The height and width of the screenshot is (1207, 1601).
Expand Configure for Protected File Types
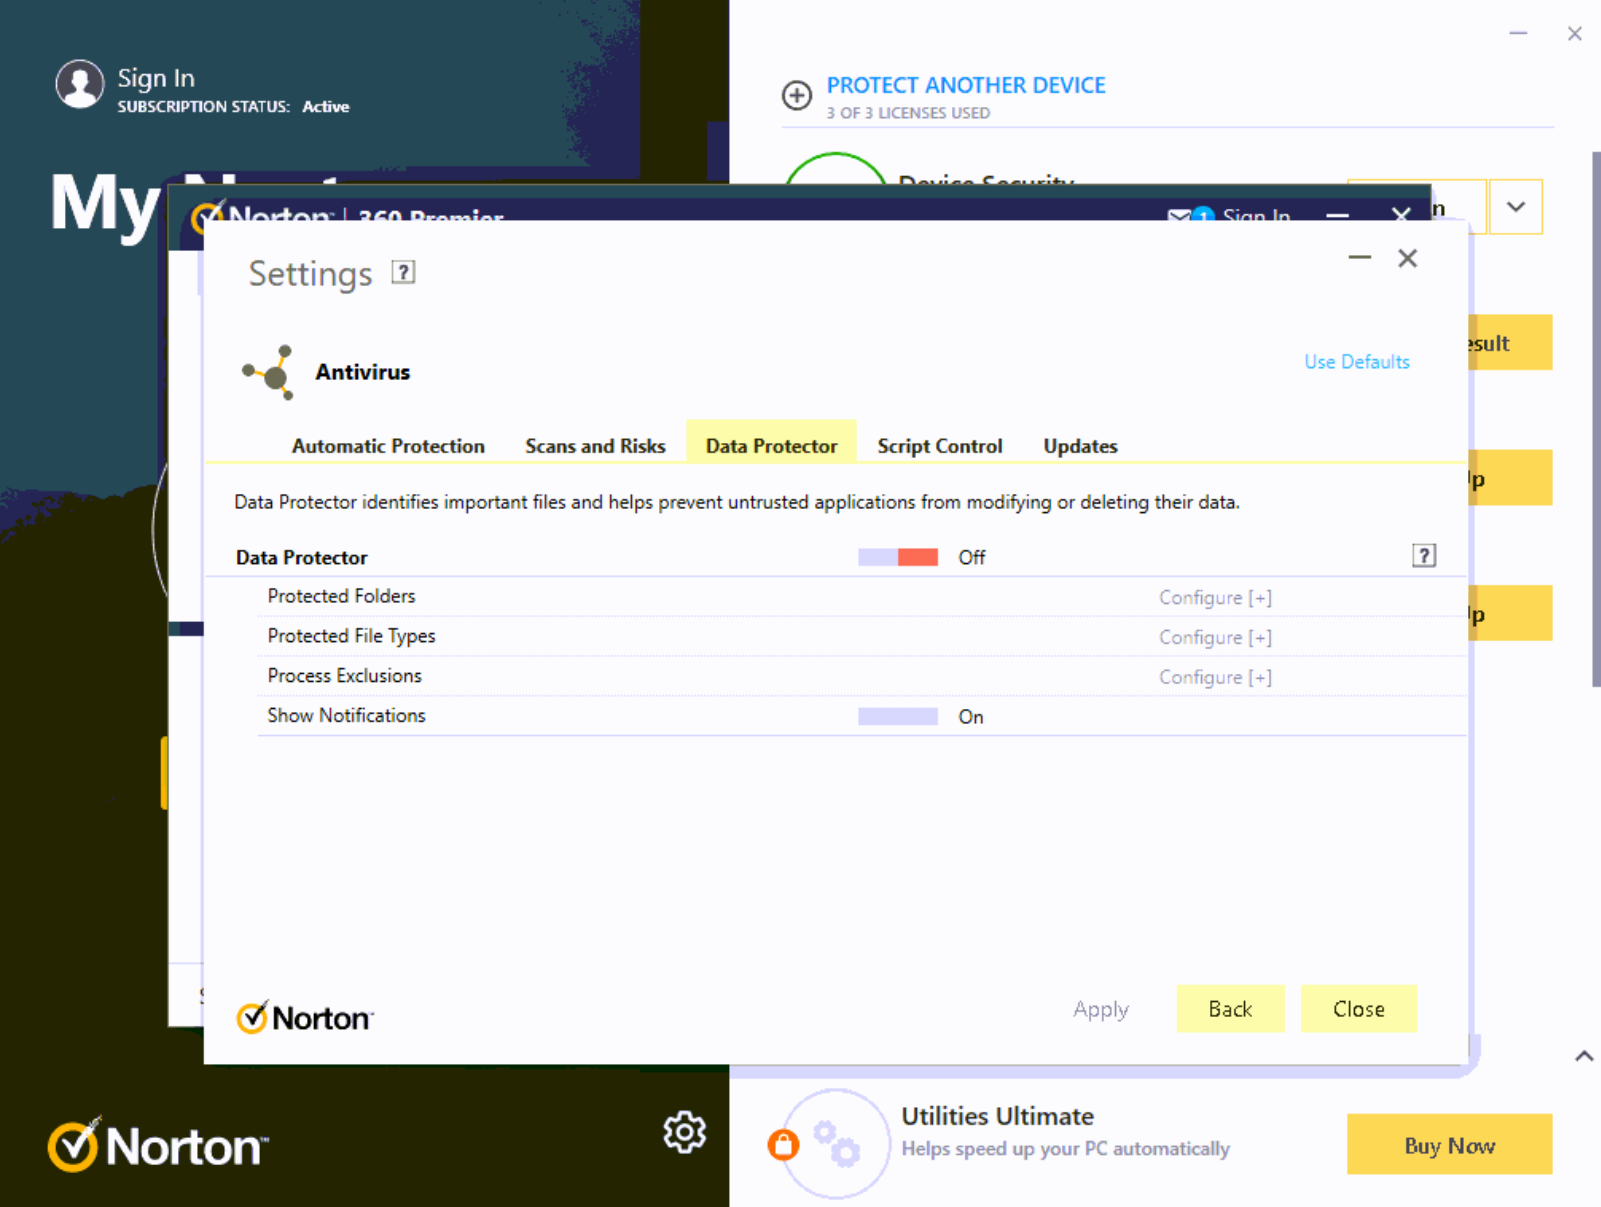[x=1215, y=637]
